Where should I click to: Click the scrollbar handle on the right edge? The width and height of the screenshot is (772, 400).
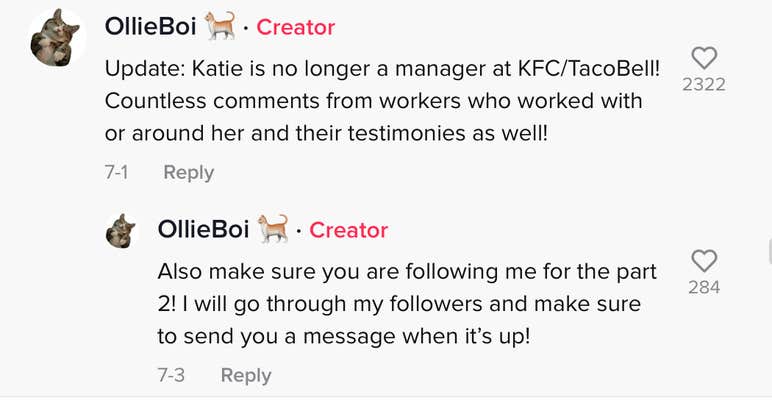coord(769,250)
